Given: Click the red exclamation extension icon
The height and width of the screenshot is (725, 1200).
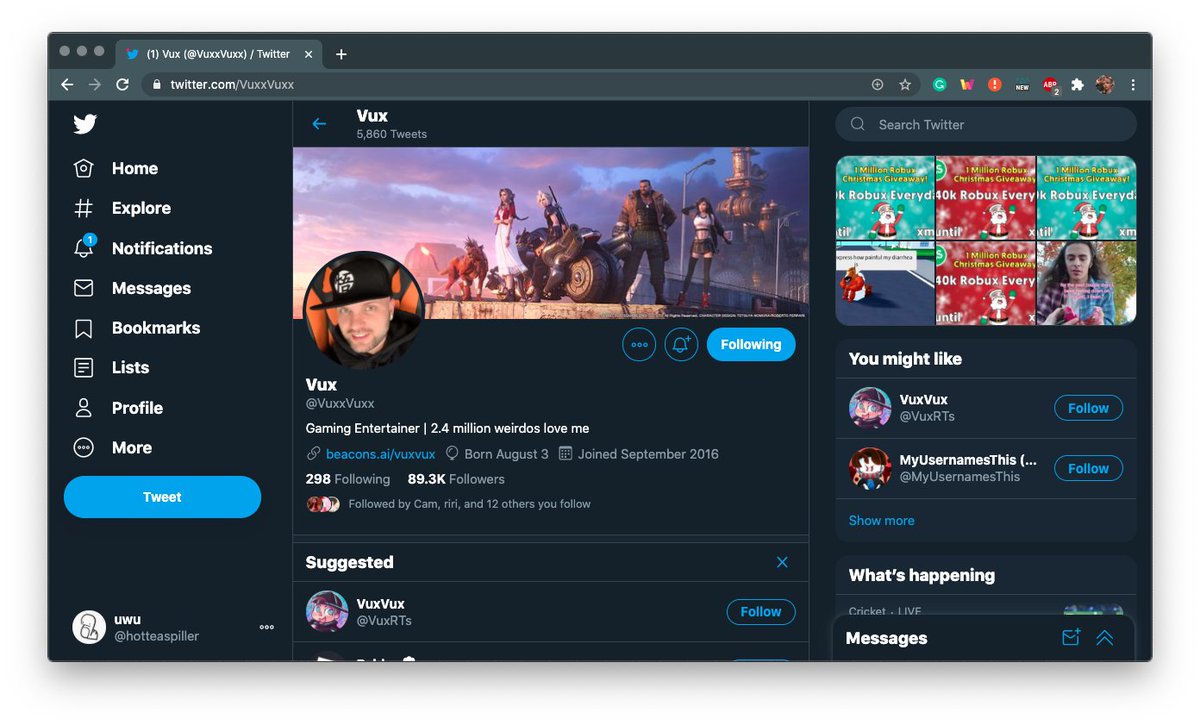Looking at the screenshot, I should click(x=995, y=85).
